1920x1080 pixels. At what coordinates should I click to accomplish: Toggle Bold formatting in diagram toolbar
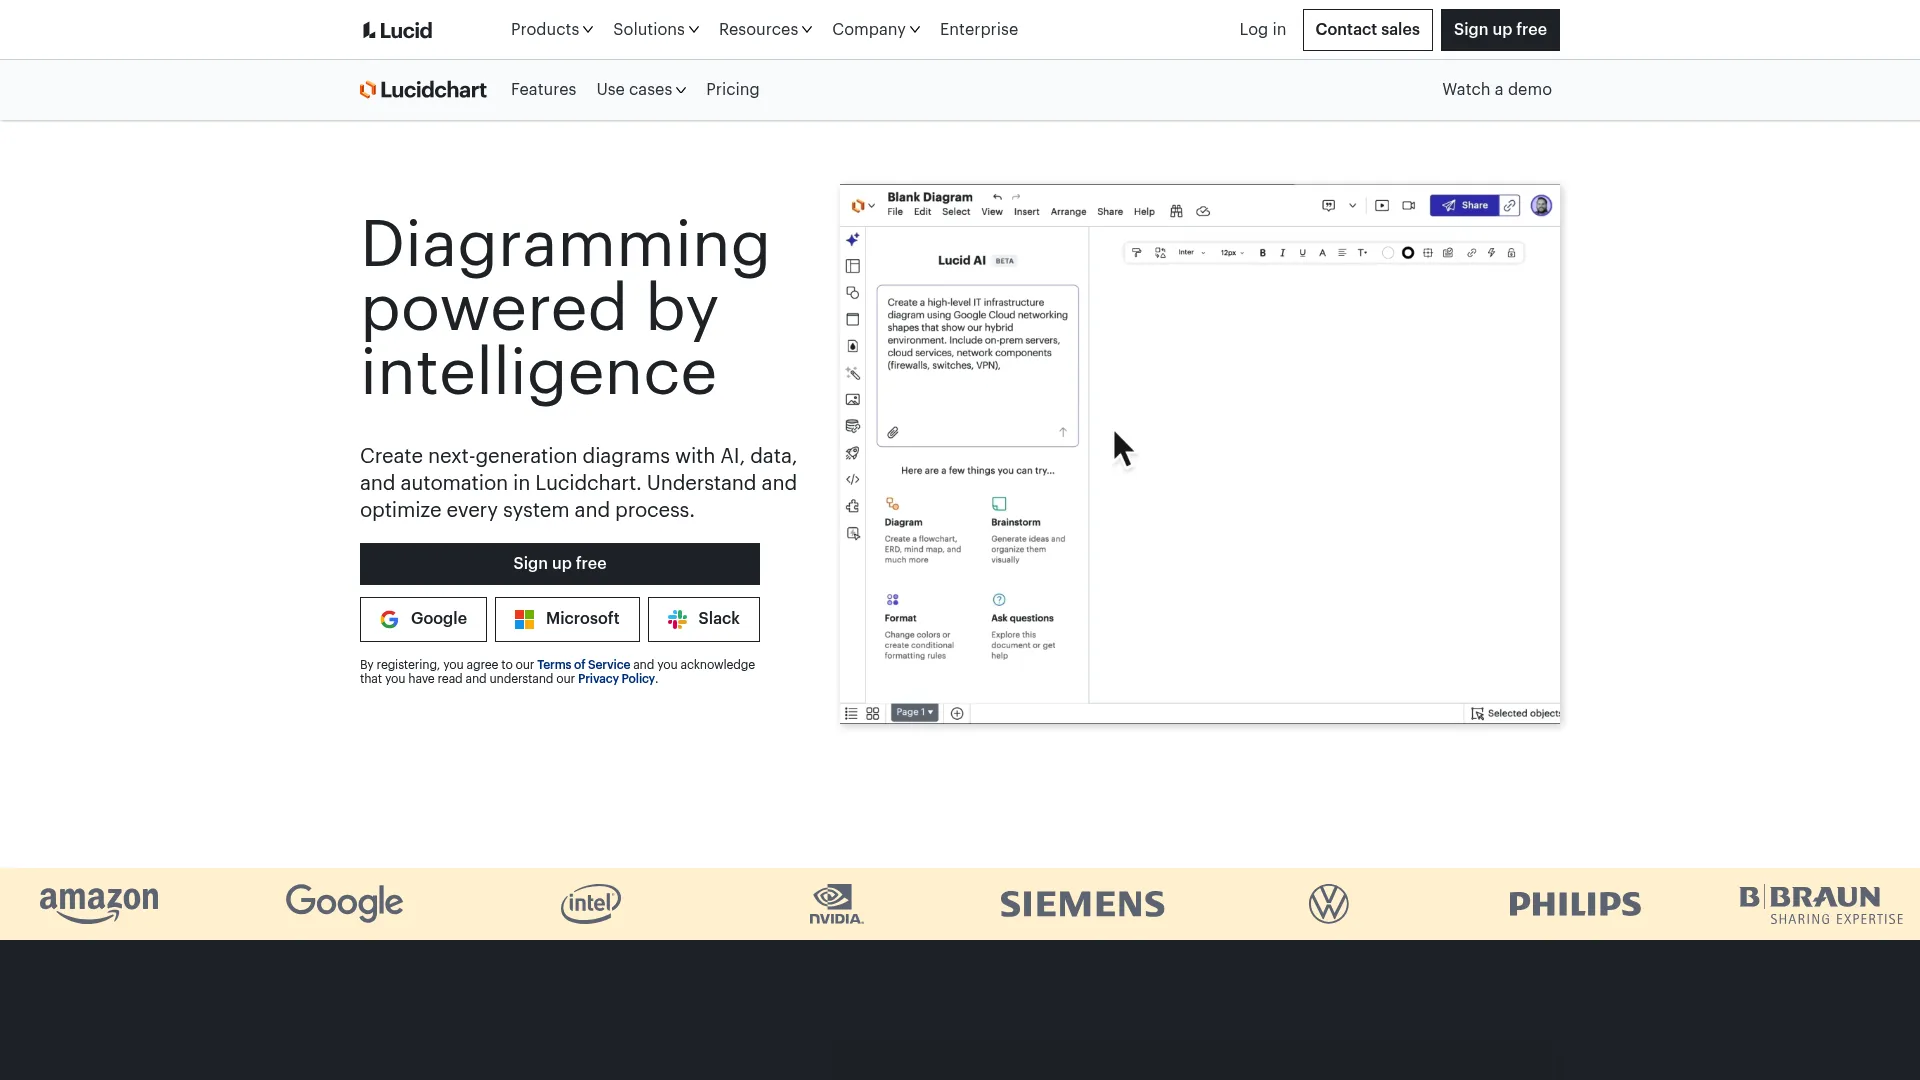[1262, 253]
